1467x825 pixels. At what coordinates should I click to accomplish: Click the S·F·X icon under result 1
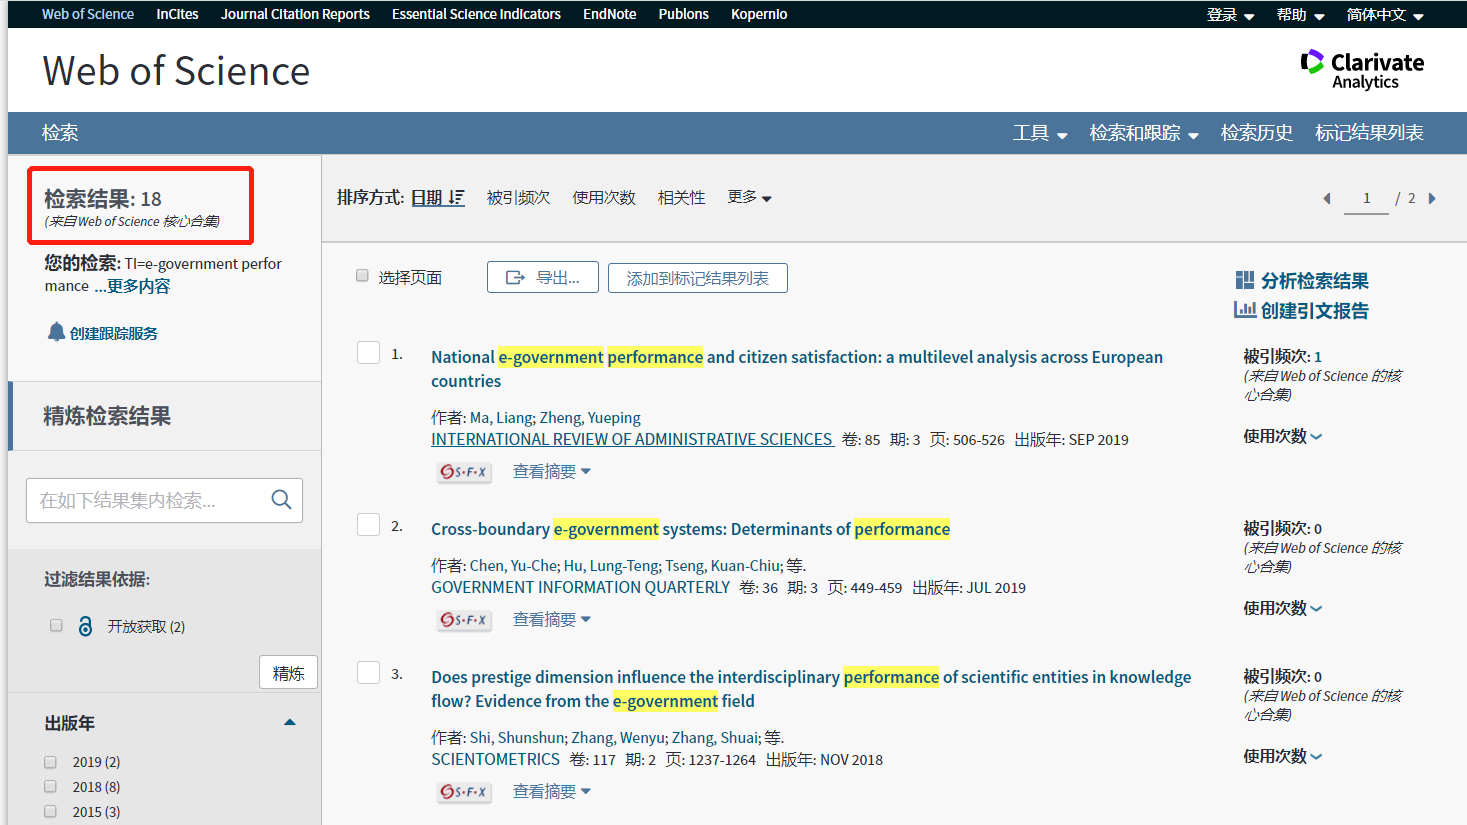tap(464, 472)
